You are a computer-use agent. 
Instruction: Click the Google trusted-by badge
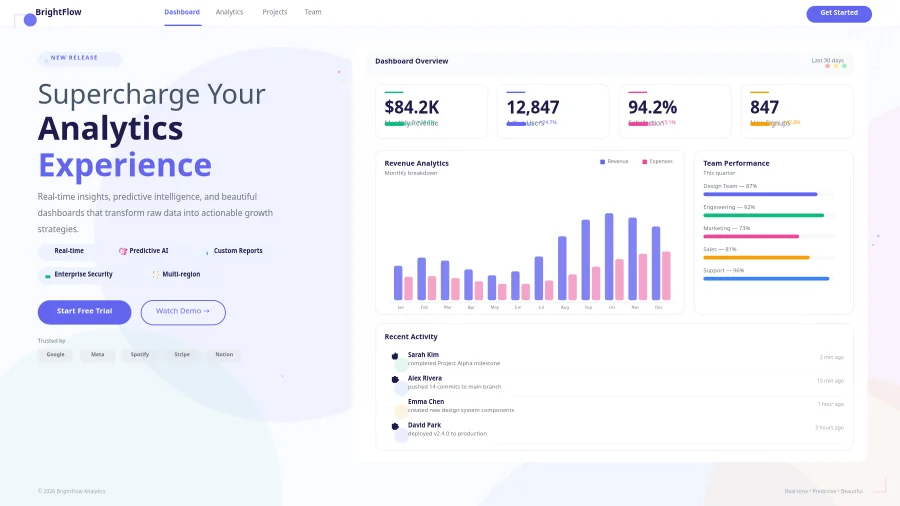coord(56,355)
